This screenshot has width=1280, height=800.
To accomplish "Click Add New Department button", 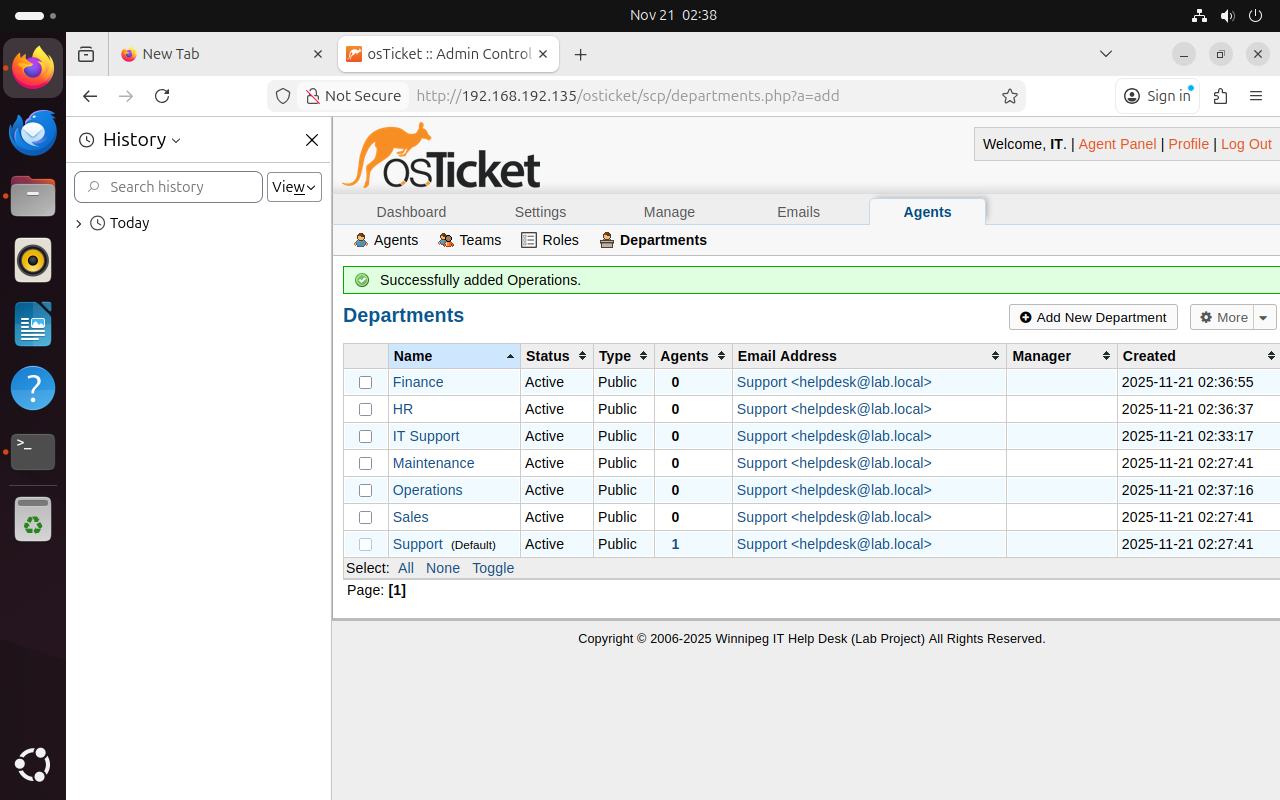I will pos(1093,317).
